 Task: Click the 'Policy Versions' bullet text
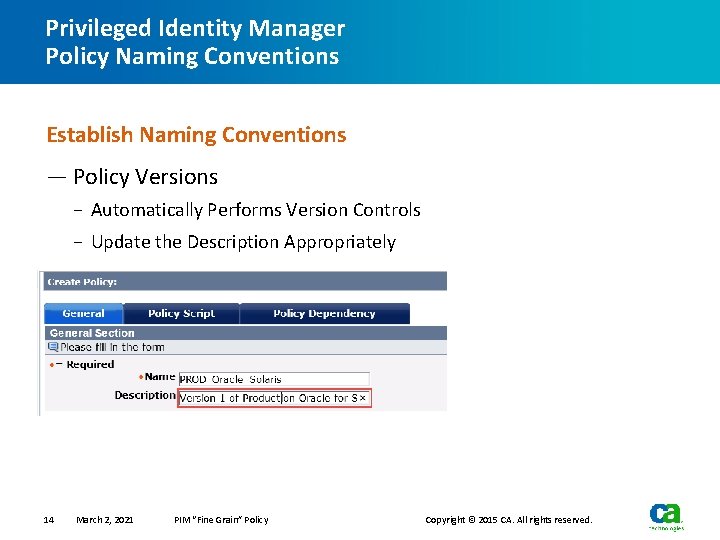(x=146, y=177)
